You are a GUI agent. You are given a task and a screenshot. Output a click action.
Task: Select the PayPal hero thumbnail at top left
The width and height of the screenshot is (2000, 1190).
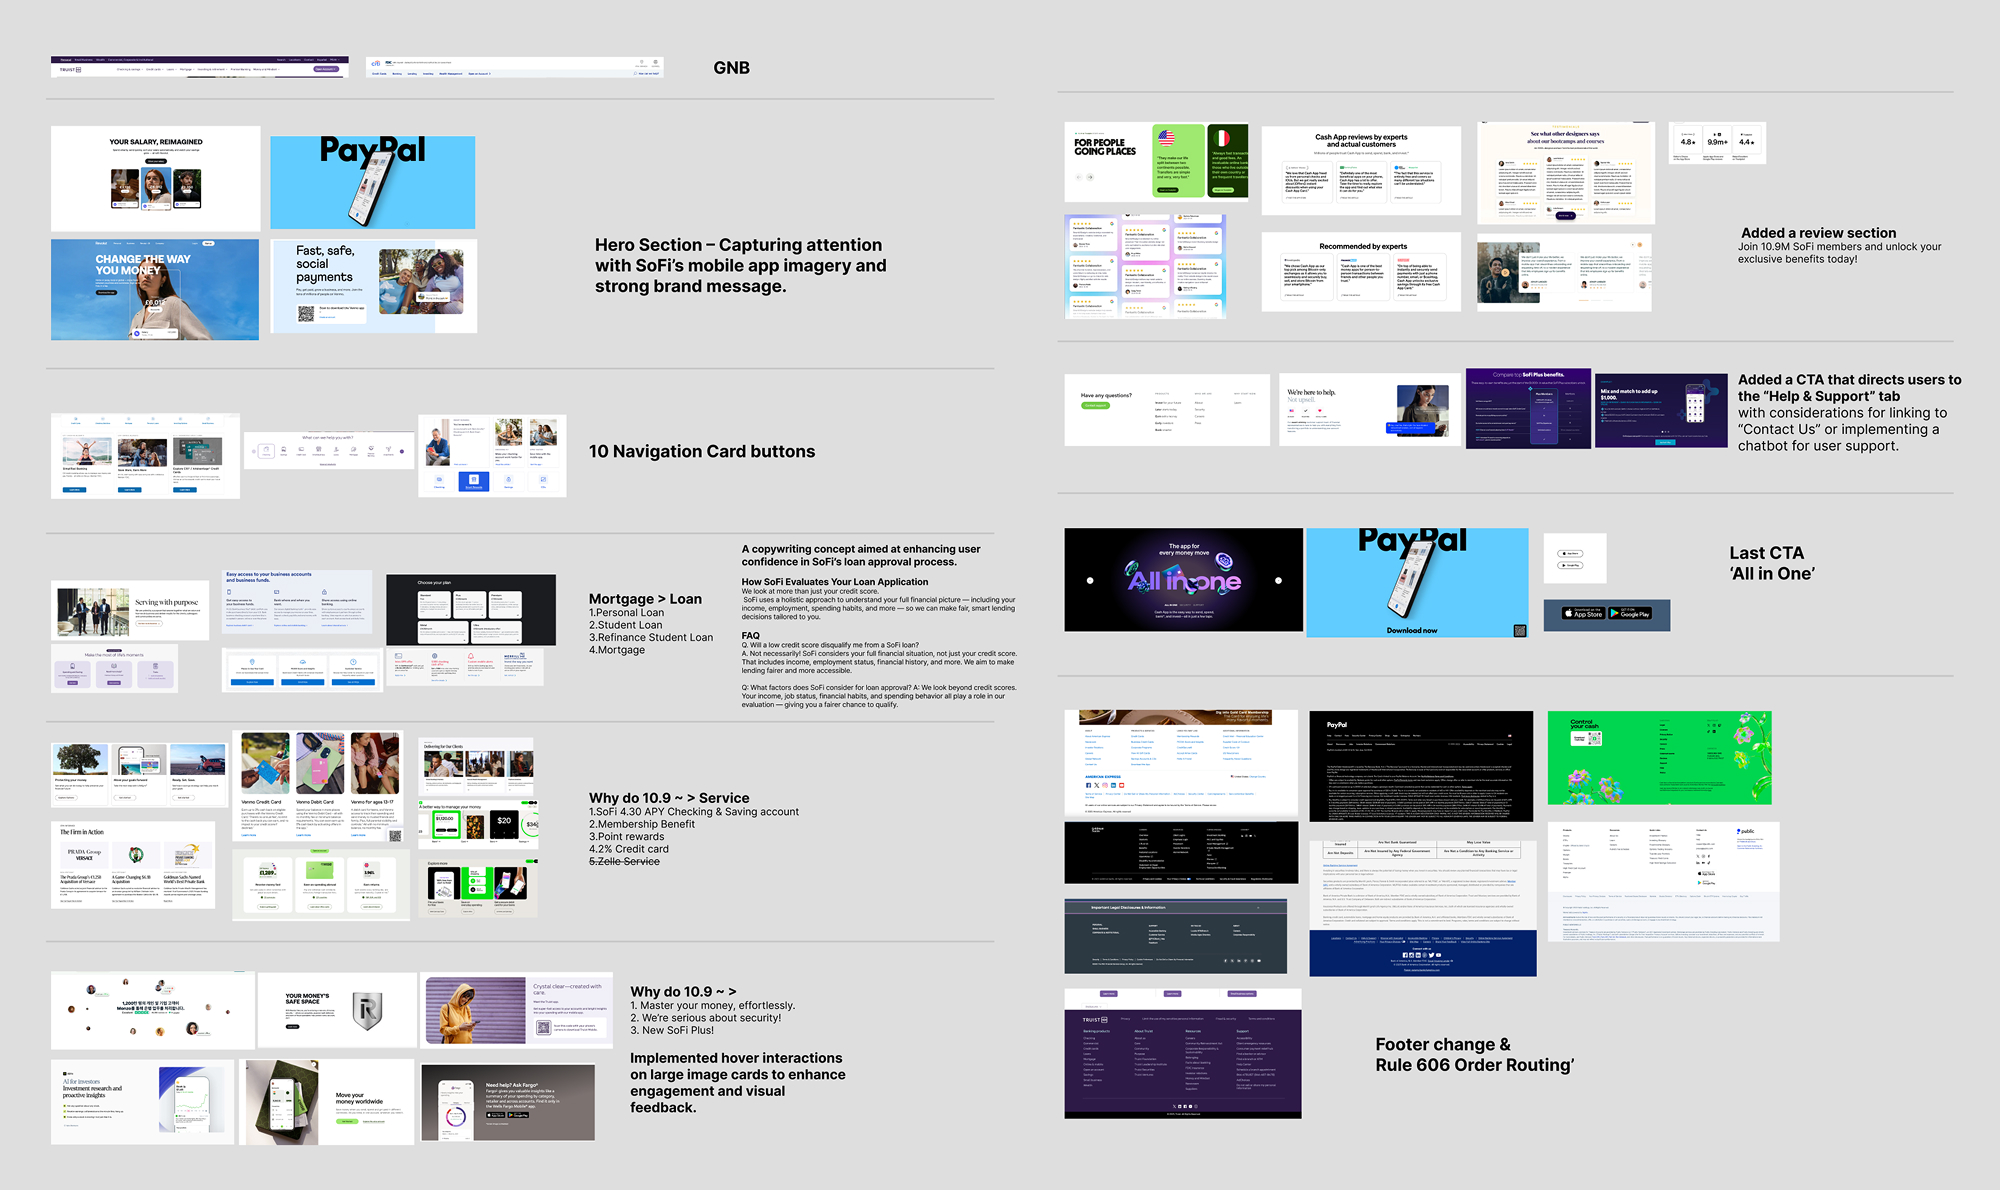372,182
